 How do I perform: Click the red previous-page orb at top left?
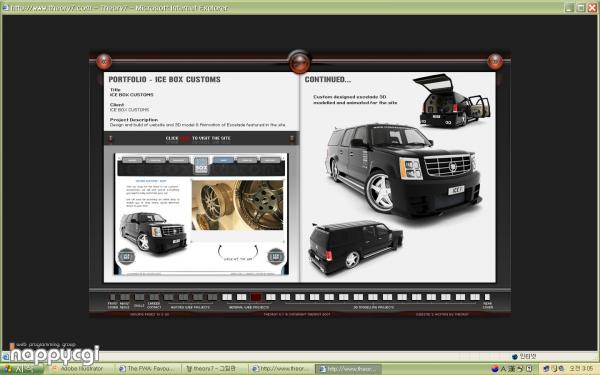tap(104, 61)
